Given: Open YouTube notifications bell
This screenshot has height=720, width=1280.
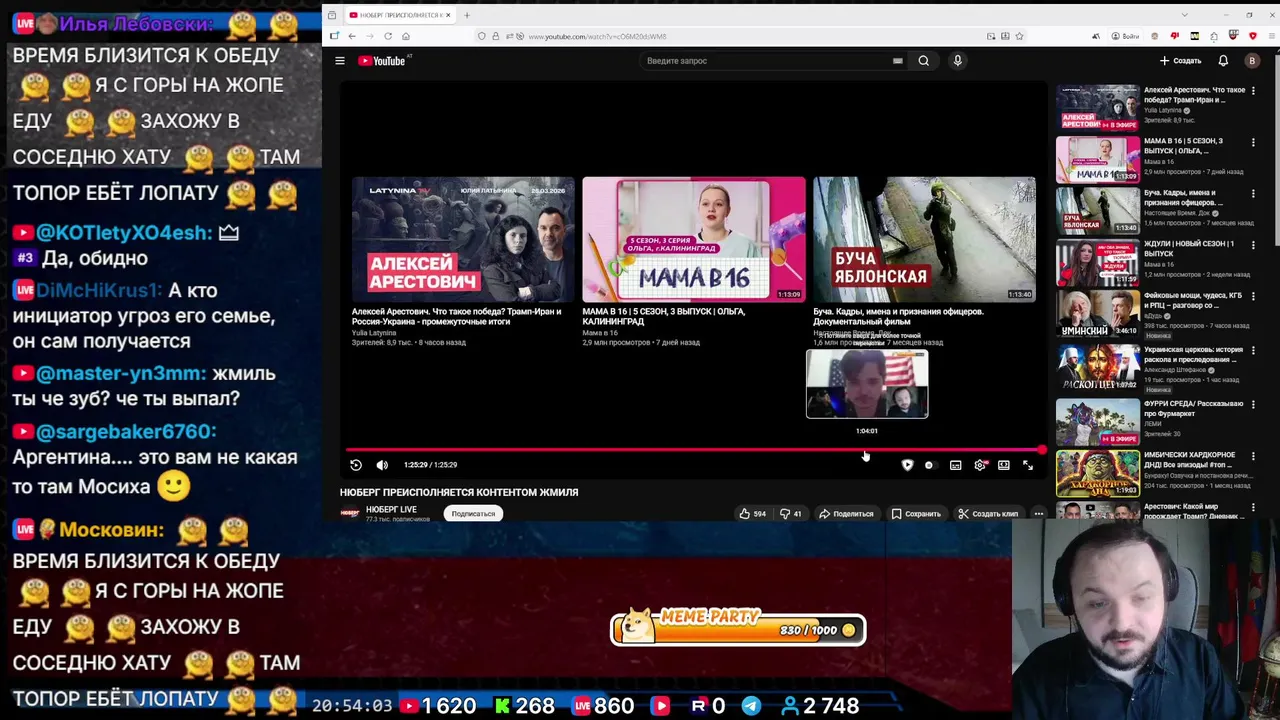Looking at the screenshot, I should click(1223, 61).
